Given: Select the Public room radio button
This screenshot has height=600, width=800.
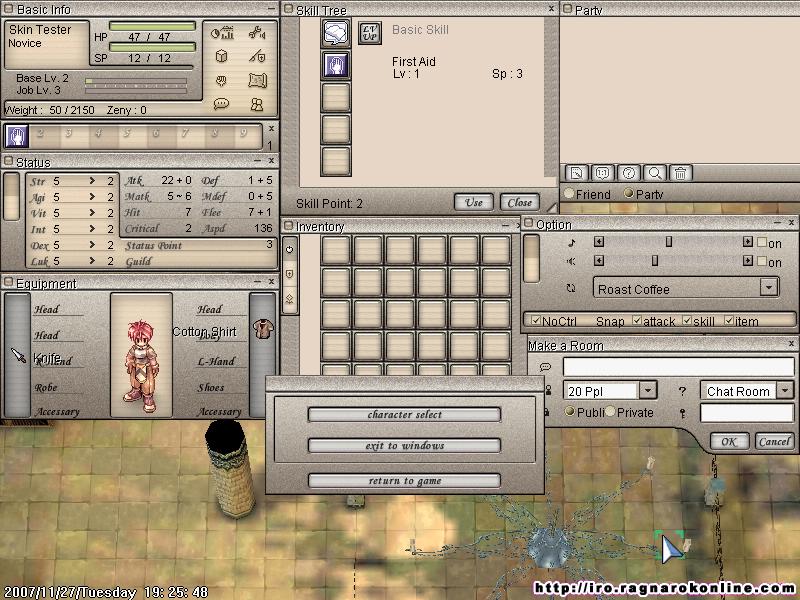Looking at the screenshot, I should click(x=570, y=411).
